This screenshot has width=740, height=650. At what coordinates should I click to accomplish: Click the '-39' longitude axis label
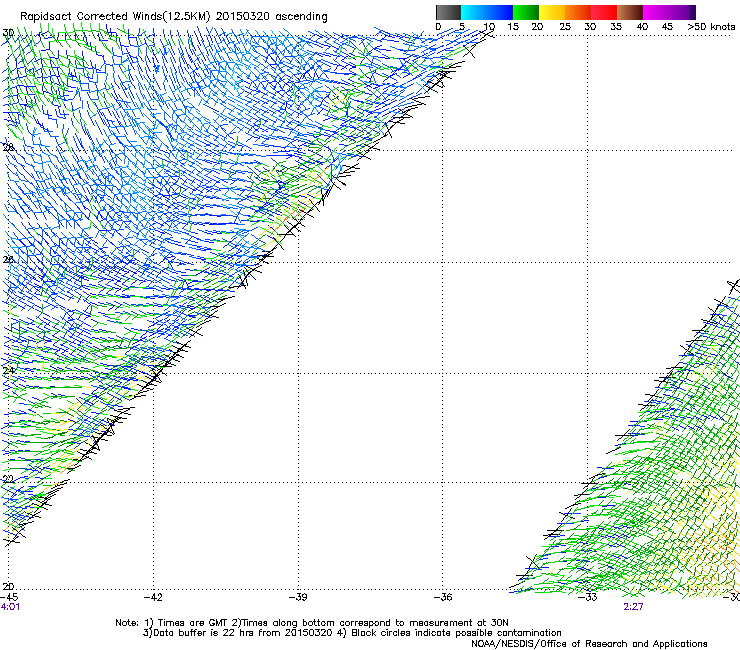[x=298, y=597]
